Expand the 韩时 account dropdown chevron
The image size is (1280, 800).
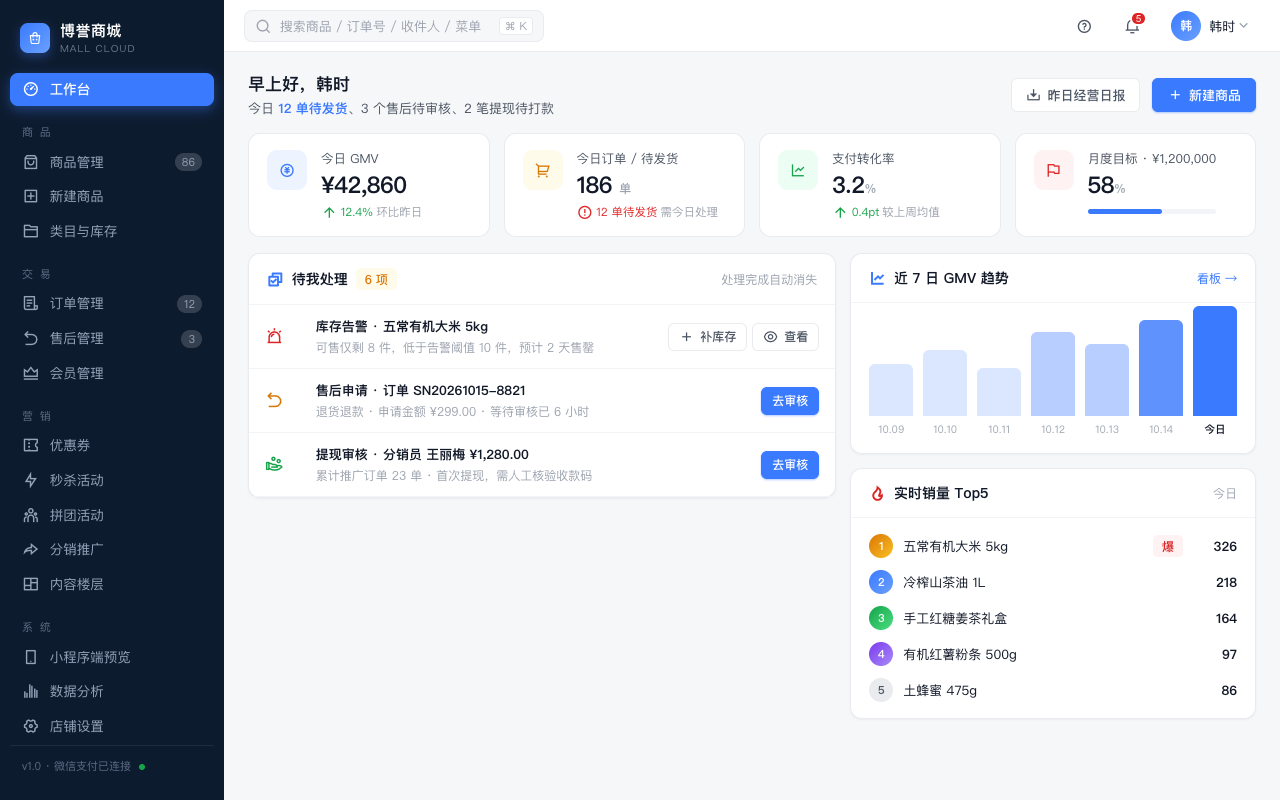click(x=1244, y=26)
